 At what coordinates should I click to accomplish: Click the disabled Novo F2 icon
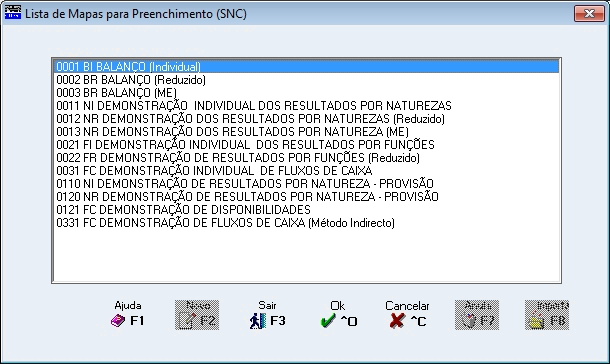pos(197,315)
